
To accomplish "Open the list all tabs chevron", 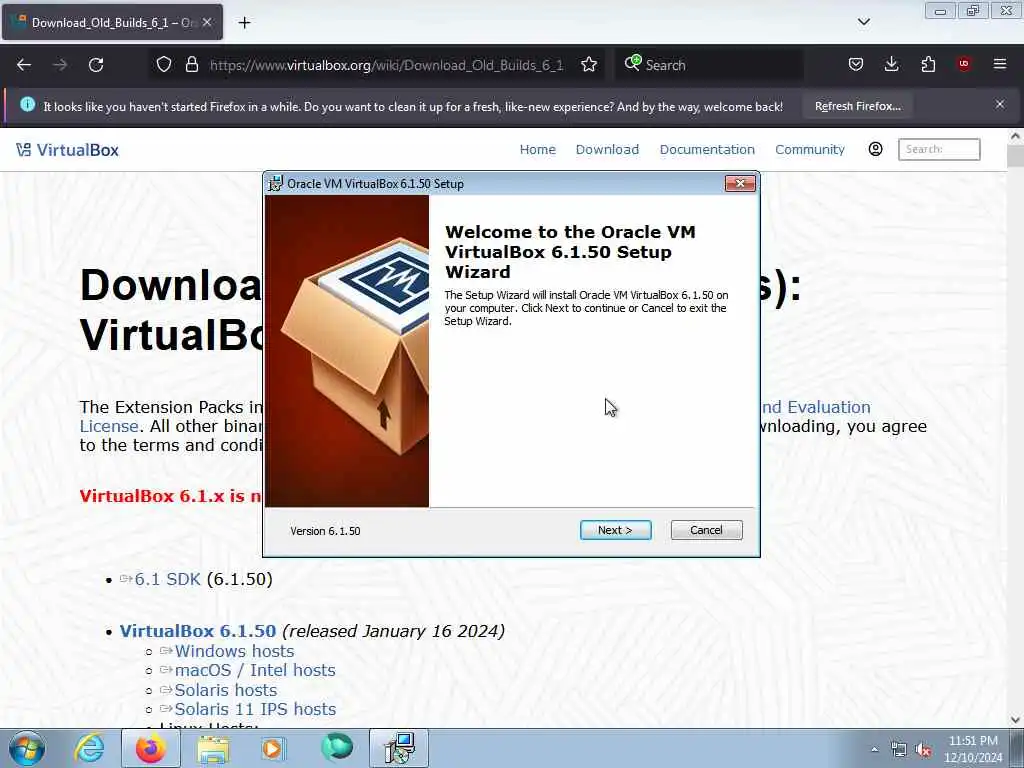I will [863, 22].
